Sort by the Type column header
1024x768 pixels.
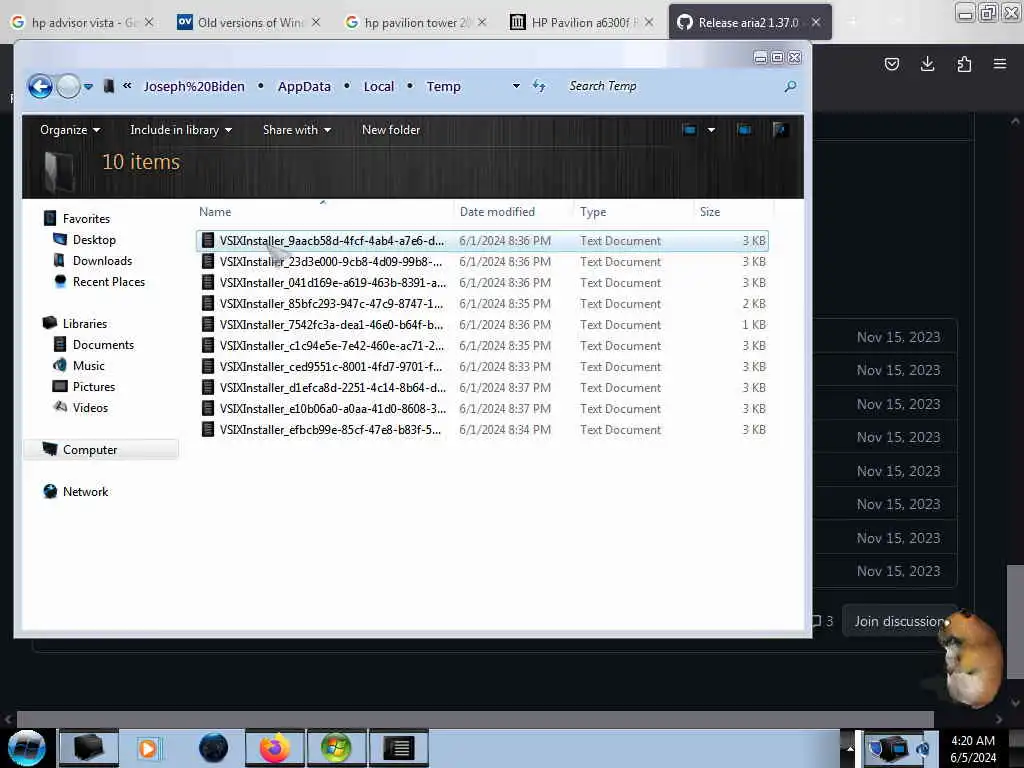point(633,212)
